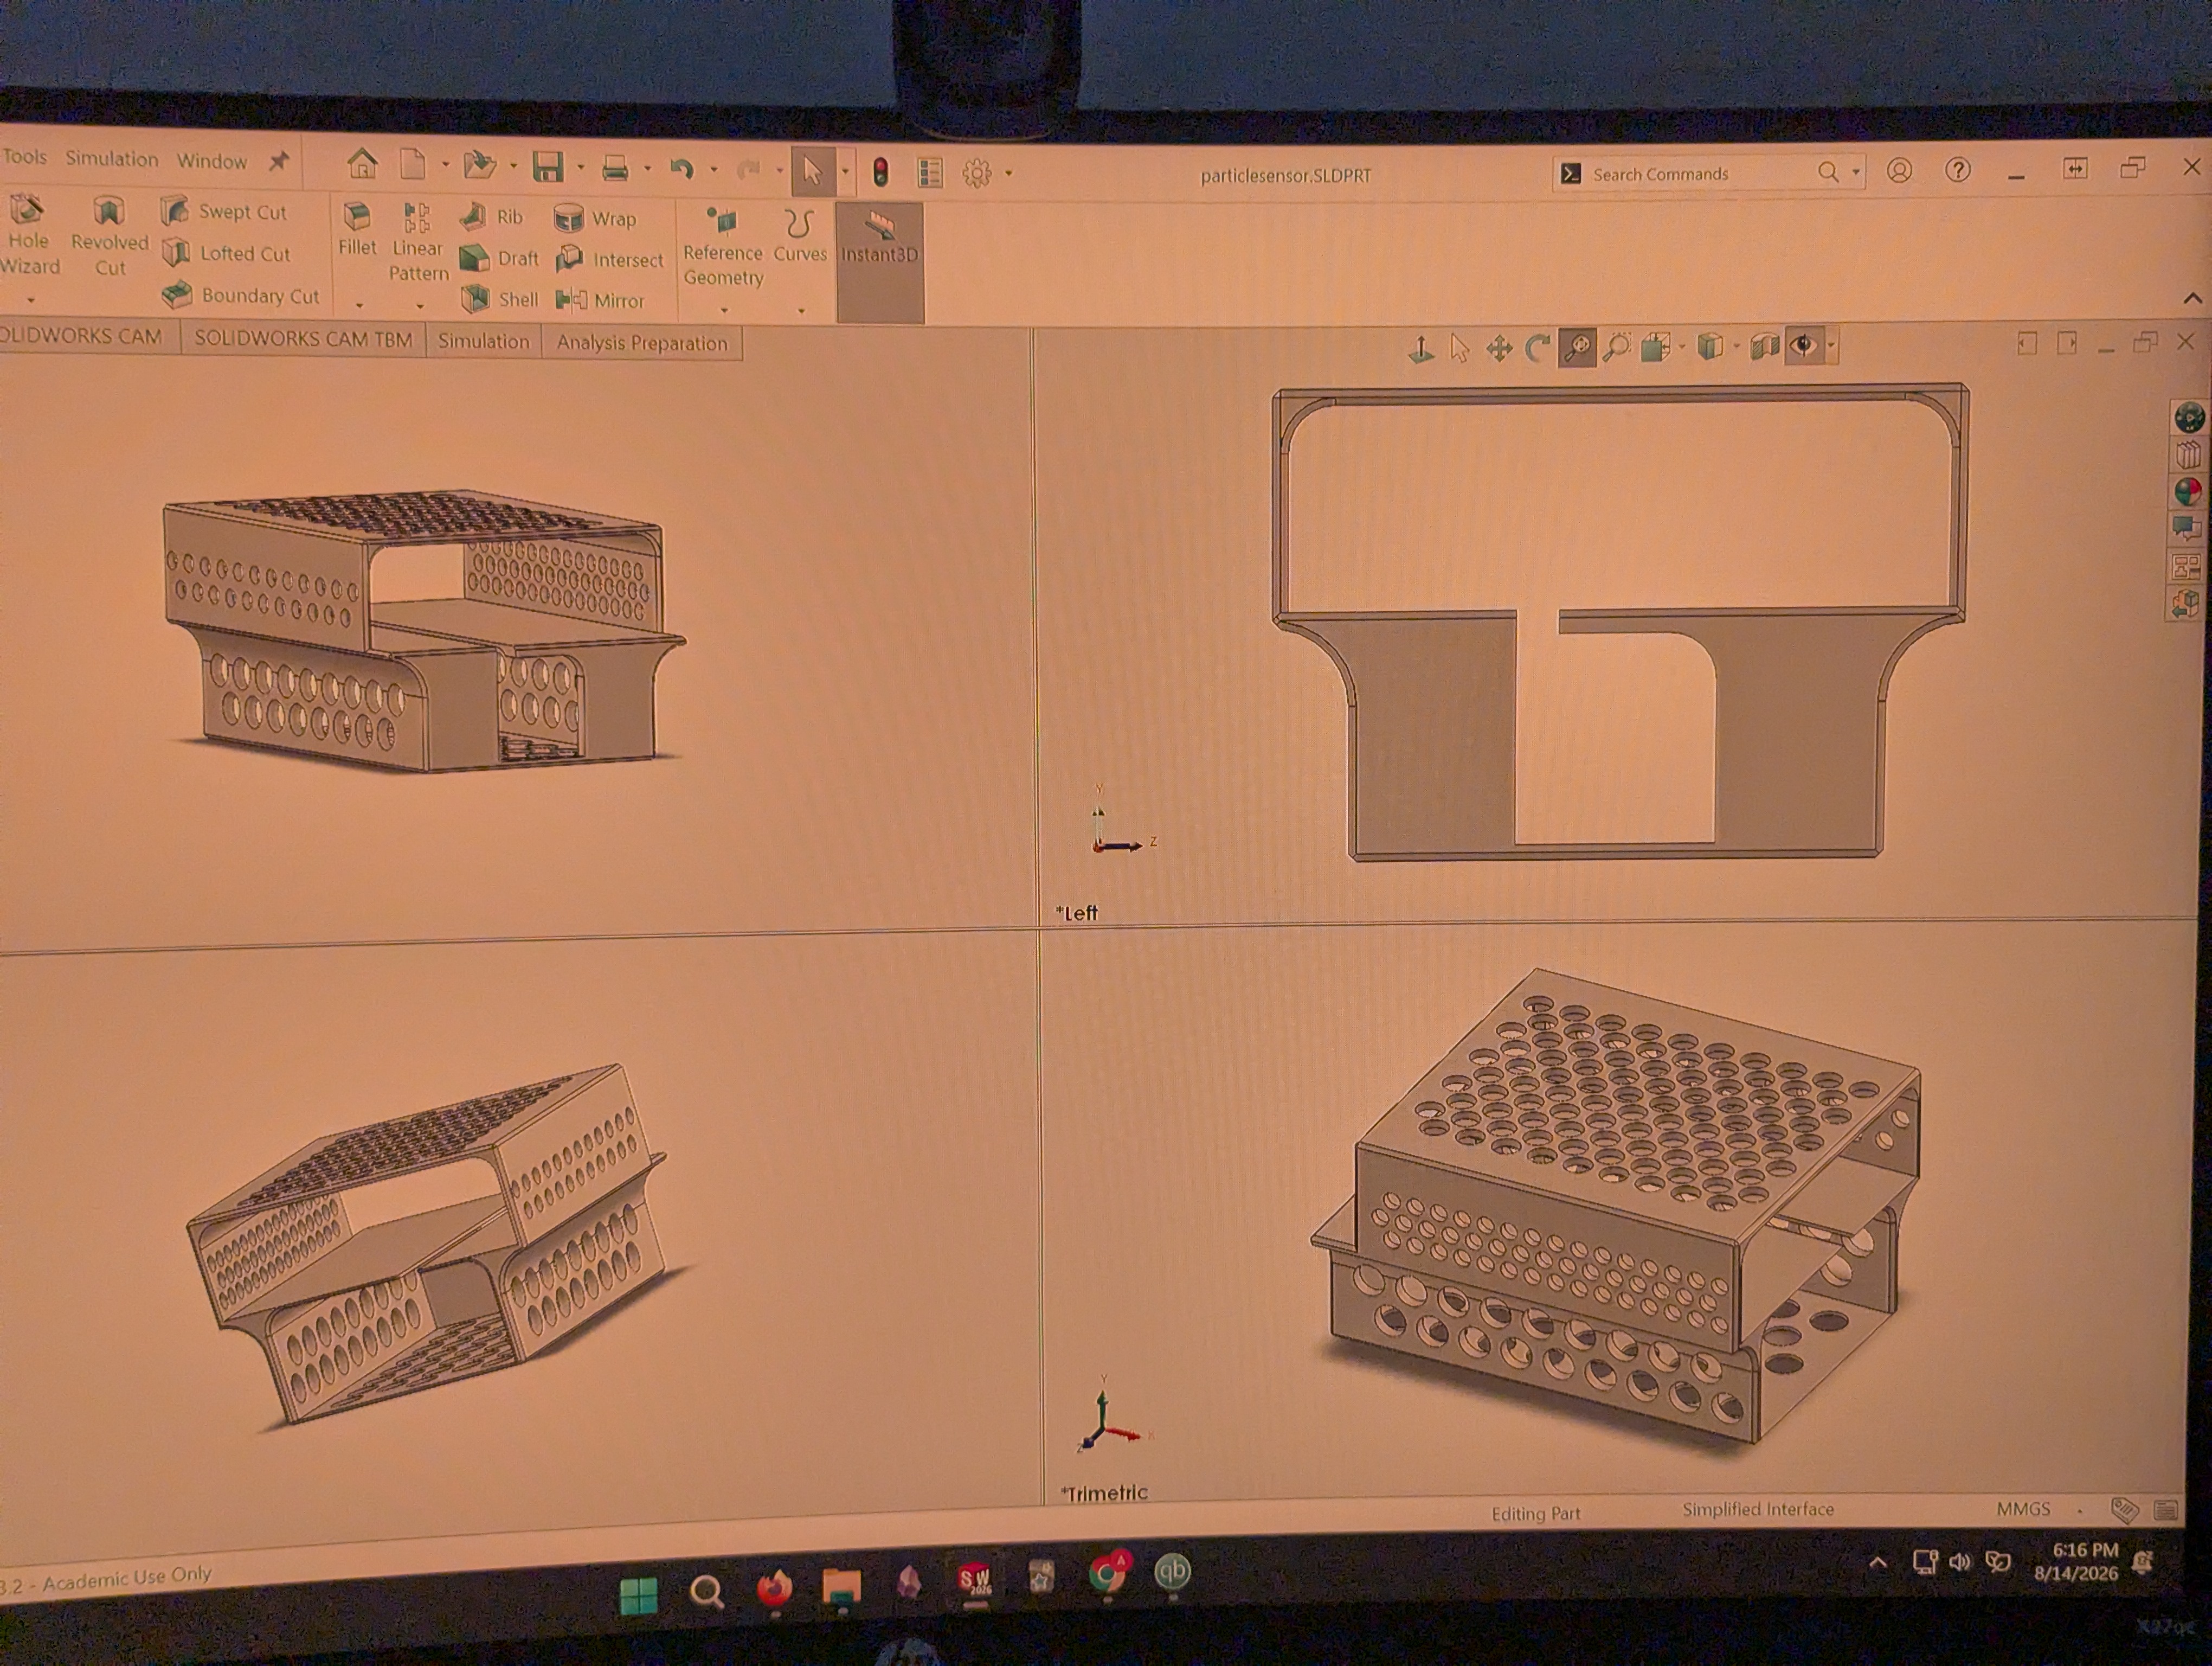Open SOLIDWORKS 2026 in the taskbar
The height and width of the screenshot is (1666, 2212).
pos(975,1579)
